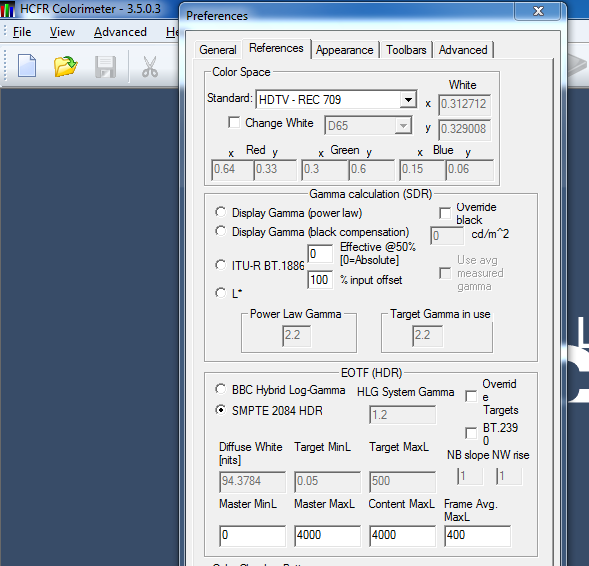This screenshot has height=566, width=589.
Task: Open the Advanced menu in menu bar
Action: [120, 32]
